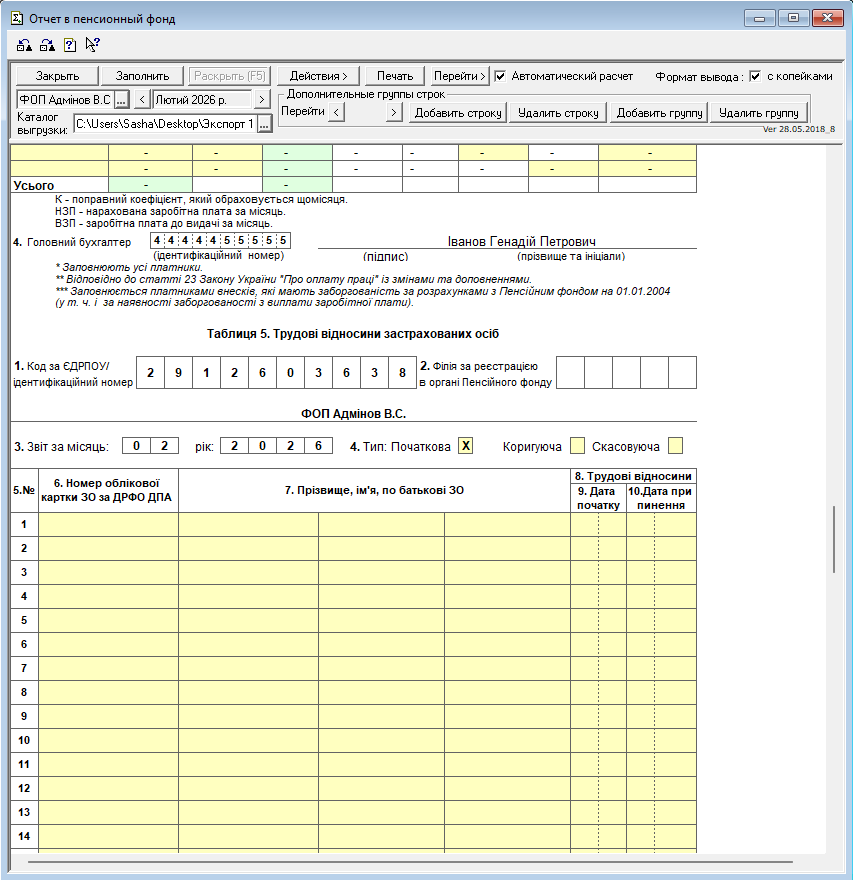853x880 pixels.
Task: Toggle the 'с копейками' checkbox
Action: (x=756, y=76)
